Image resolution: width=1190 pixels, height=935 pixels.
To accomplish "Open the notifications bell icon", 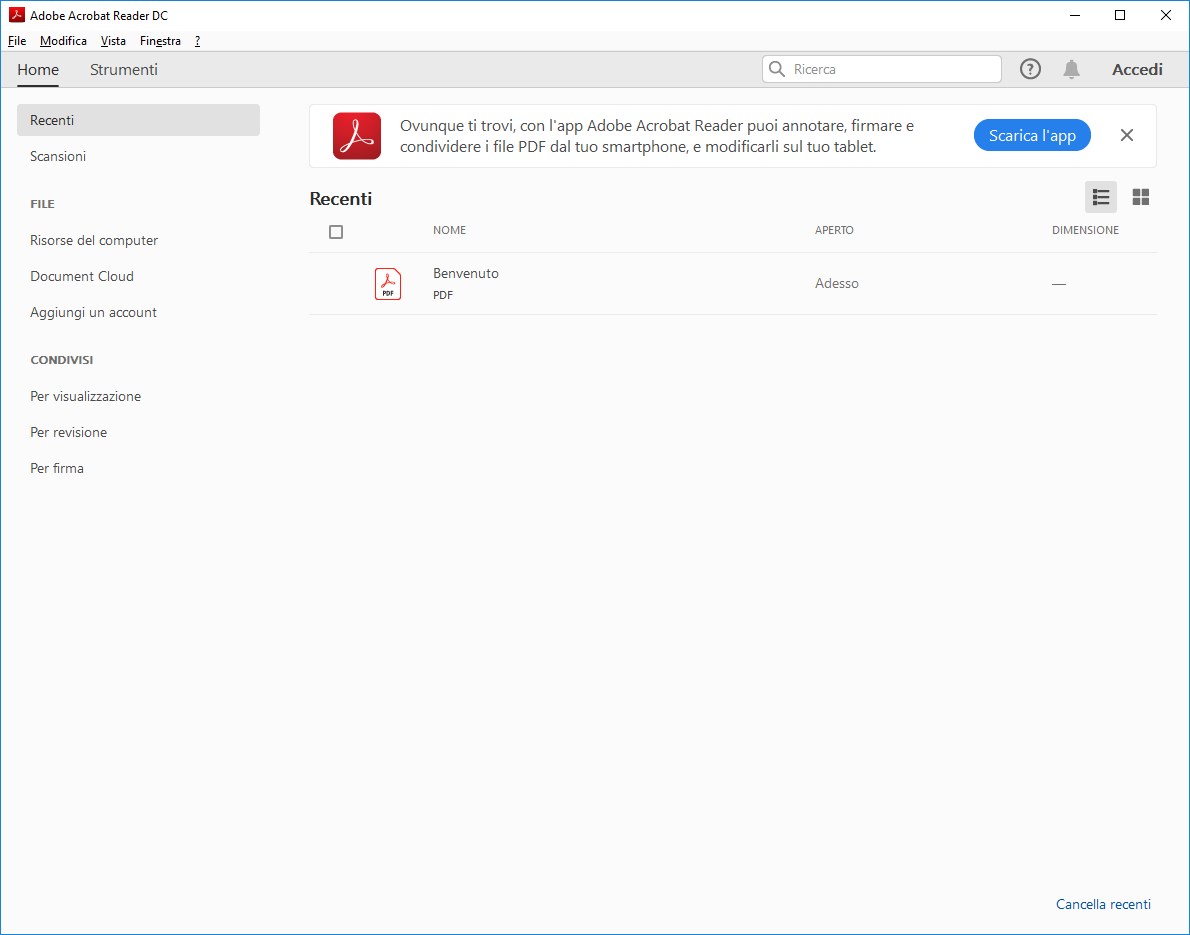I will [1071, 69].
